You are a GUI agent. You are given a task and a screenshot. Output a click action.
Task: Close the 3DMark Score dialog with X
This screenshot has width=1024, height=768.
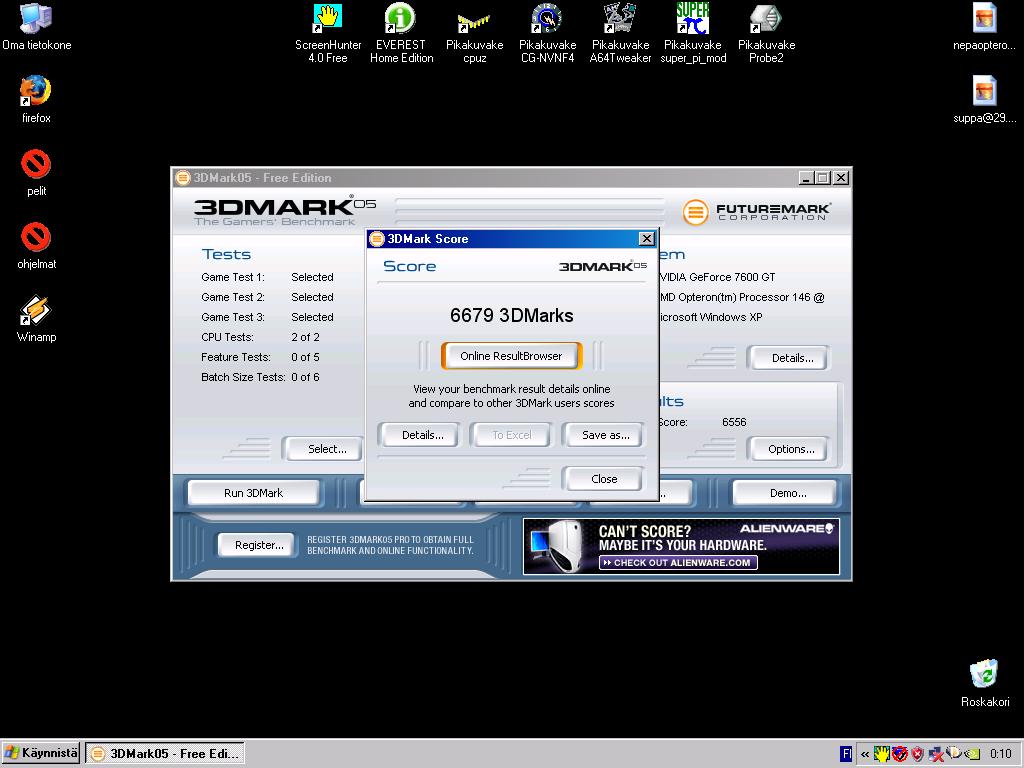pos(647,238)
